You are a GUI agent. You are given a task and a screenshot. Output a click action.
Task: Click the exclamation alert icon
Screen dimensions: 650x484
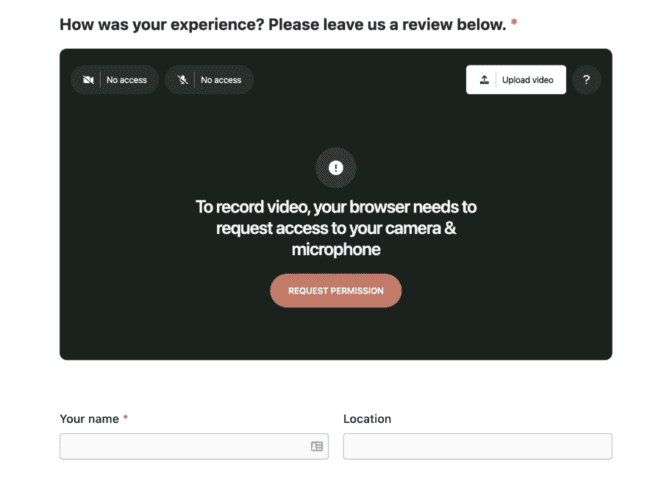click(x=336, y=168)
